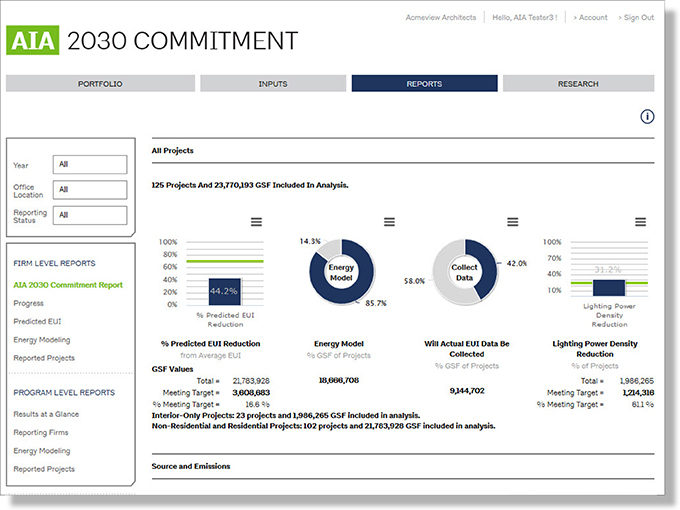Click the 125 Projects included in analysis text
680x510 pixels.
(250, 185)
